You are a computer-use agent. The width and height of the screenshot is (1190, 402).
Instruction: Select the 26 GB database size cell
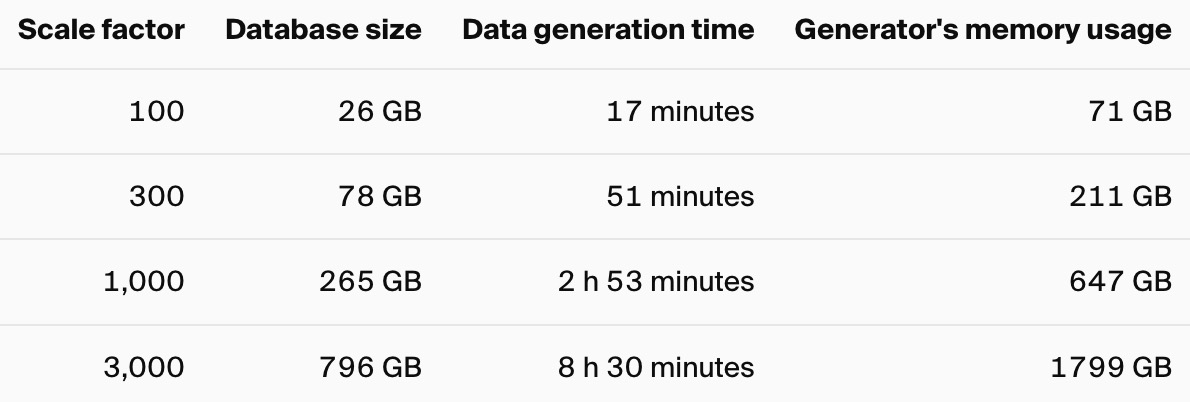point(379,111)
